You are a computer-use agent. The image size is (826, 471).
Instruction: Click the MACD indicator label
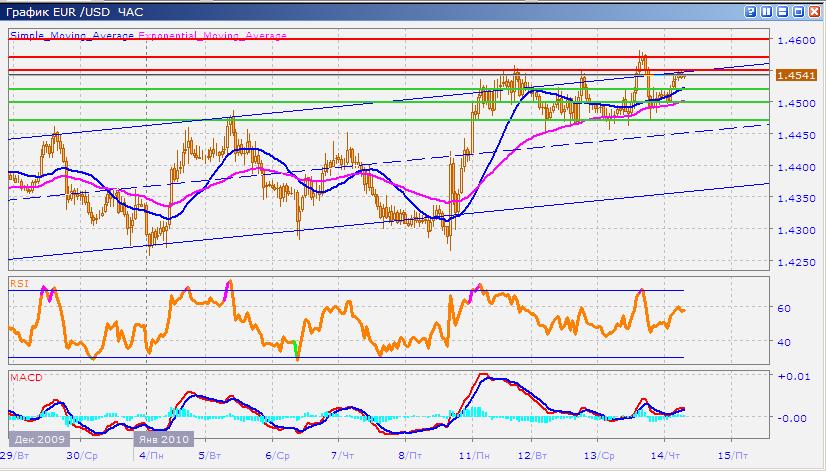pyautogui.click(x=26, y=377)
